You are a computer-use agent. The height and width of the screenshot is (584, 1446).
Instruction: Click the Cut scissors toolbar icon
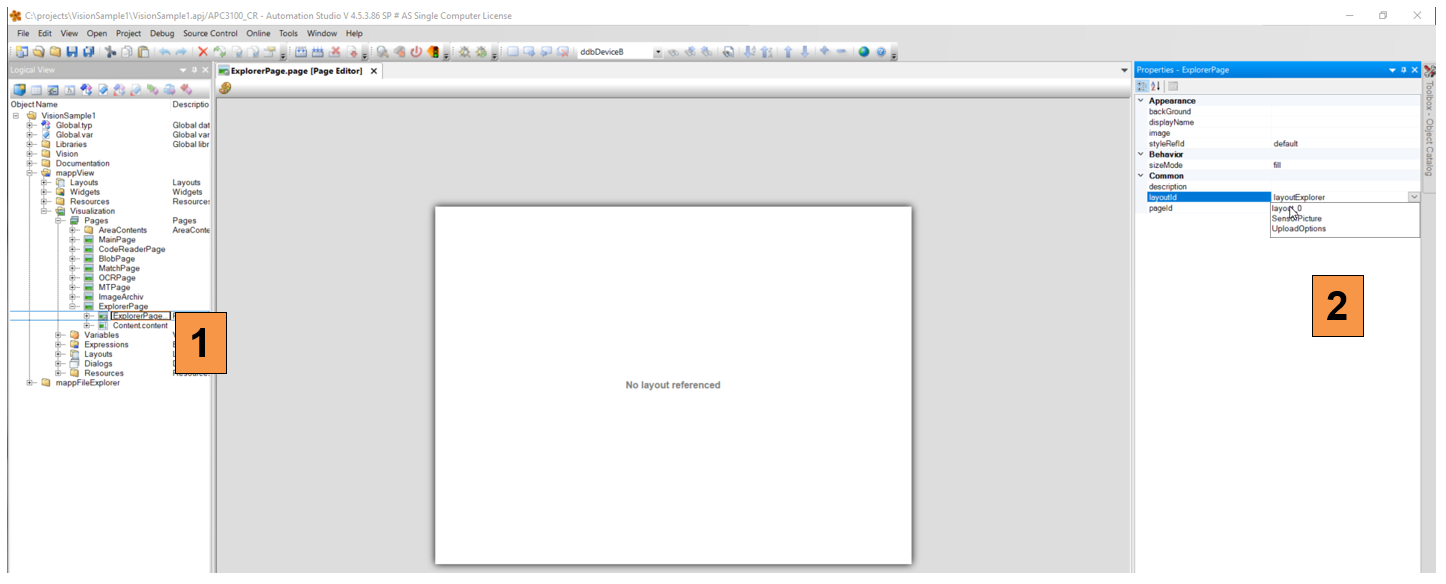(111, 52)
